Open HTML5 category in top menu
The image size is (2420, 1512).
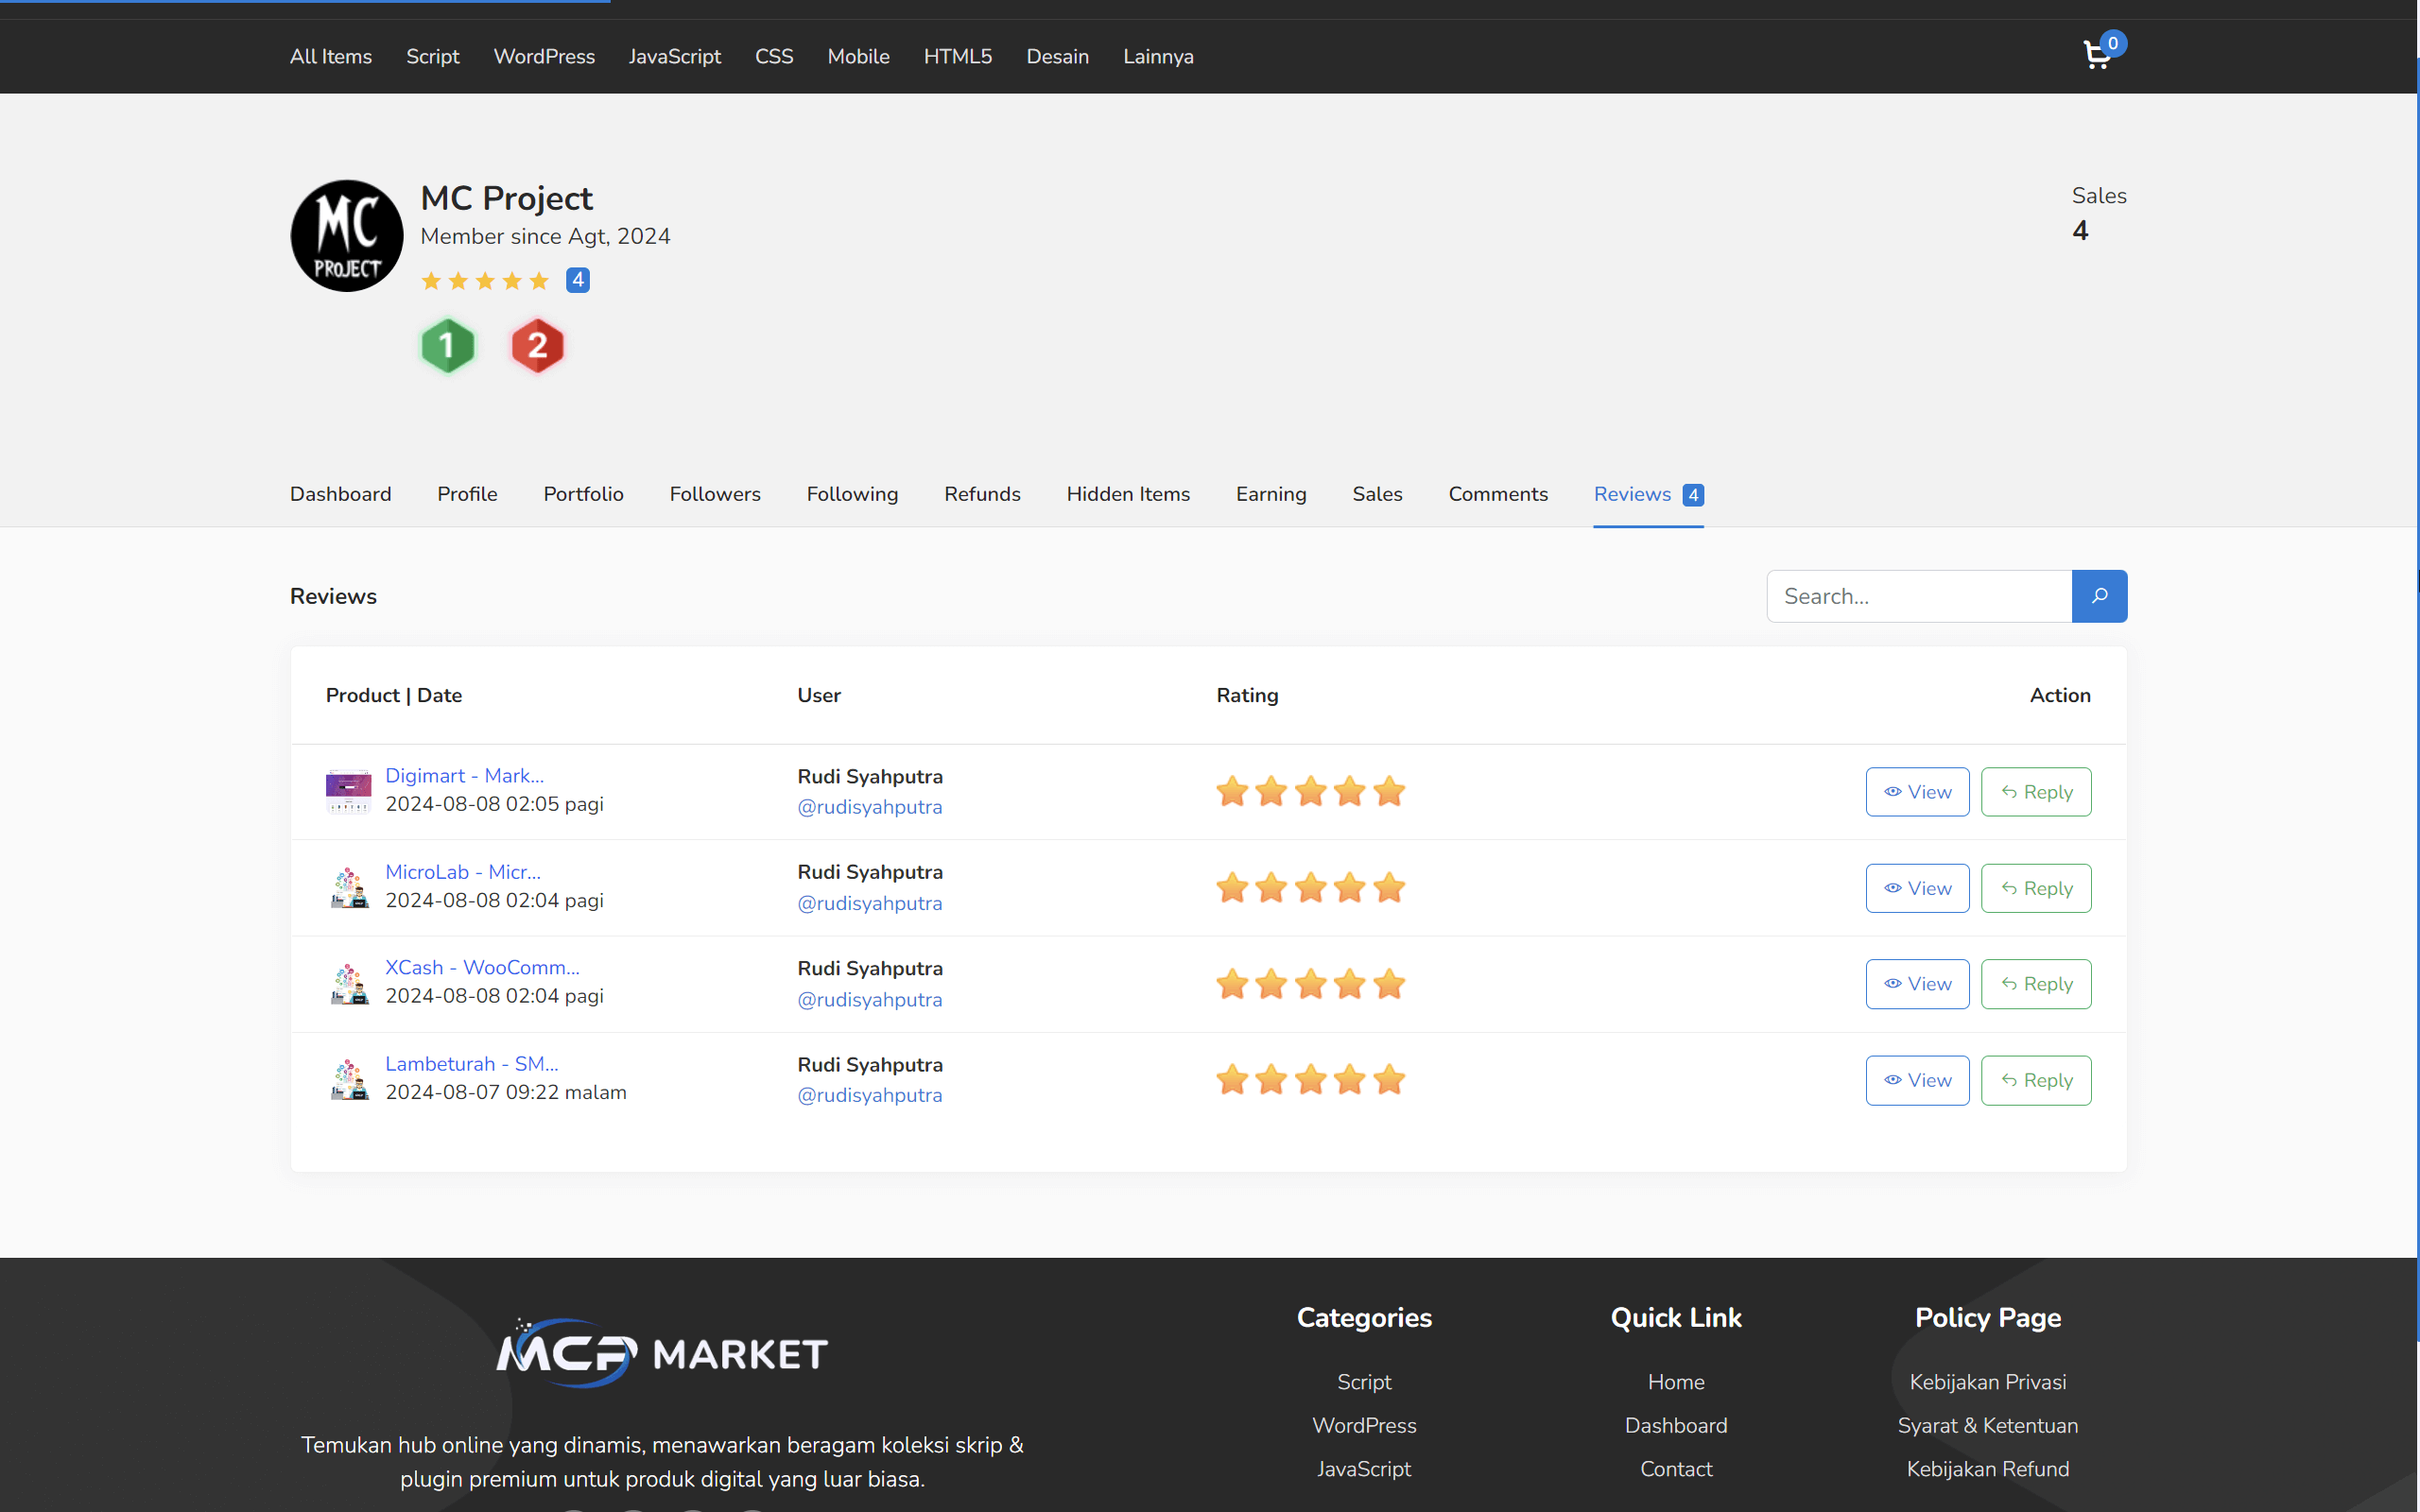[x=957, y=56]
